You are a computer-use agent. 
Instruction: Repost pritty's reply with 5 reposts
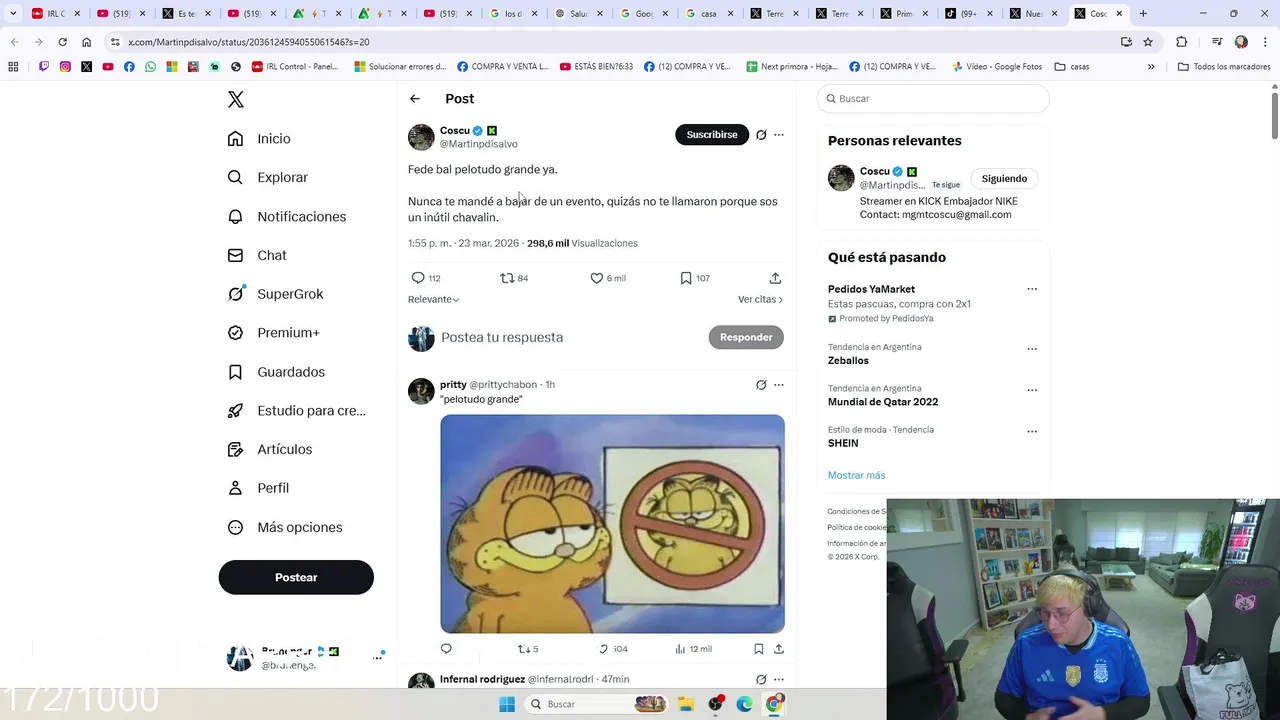522,649
